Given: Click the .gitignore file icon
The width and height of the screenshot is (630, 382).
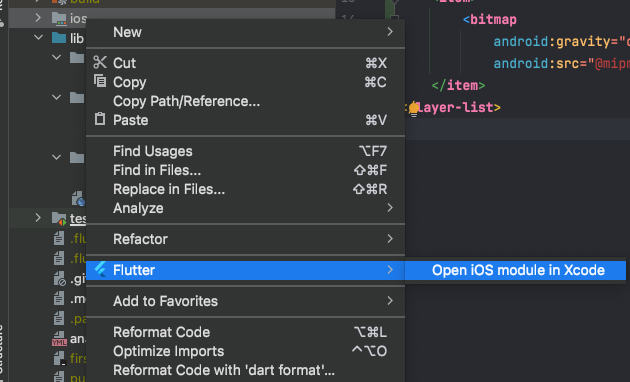Looking at the screenshot, I should 59,278.
